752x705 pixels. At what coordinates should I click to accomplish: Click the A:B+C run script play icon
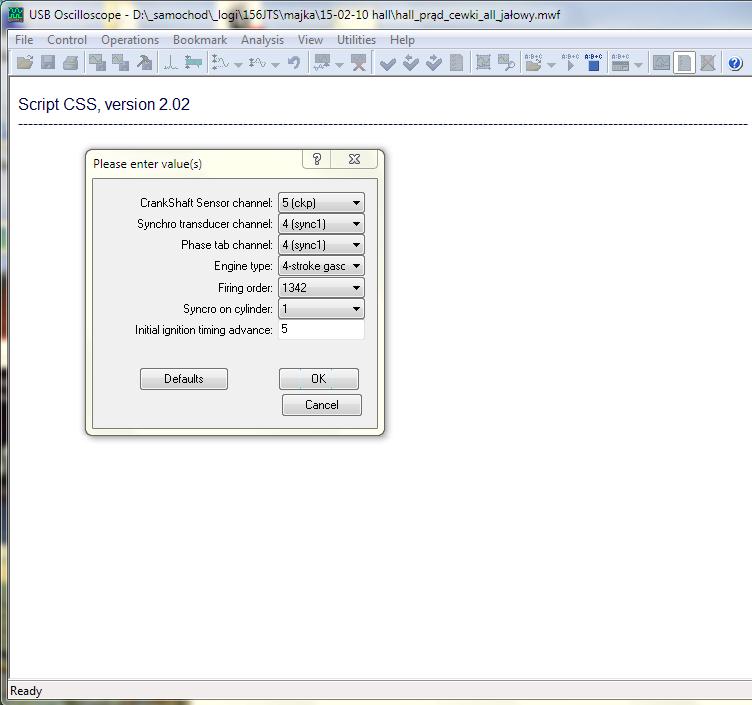[570, 63]
